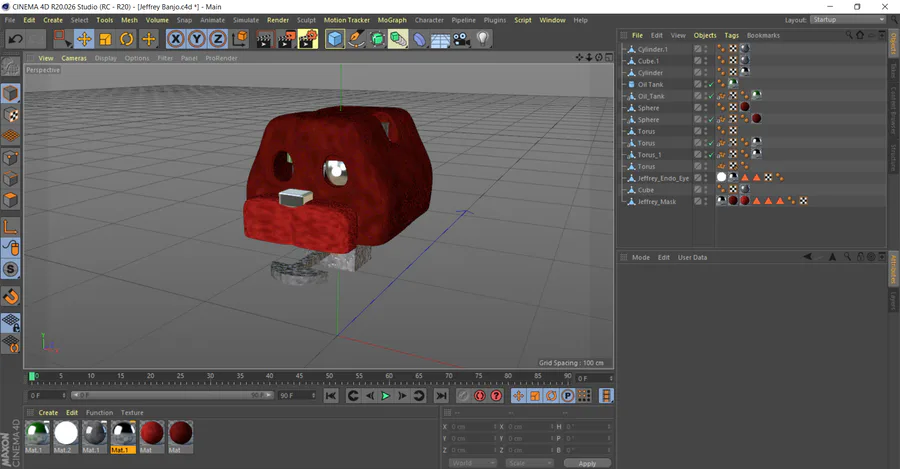Go to start of animation
The height and width of the screenshot is (469, 900).
[x=331, y=396]
